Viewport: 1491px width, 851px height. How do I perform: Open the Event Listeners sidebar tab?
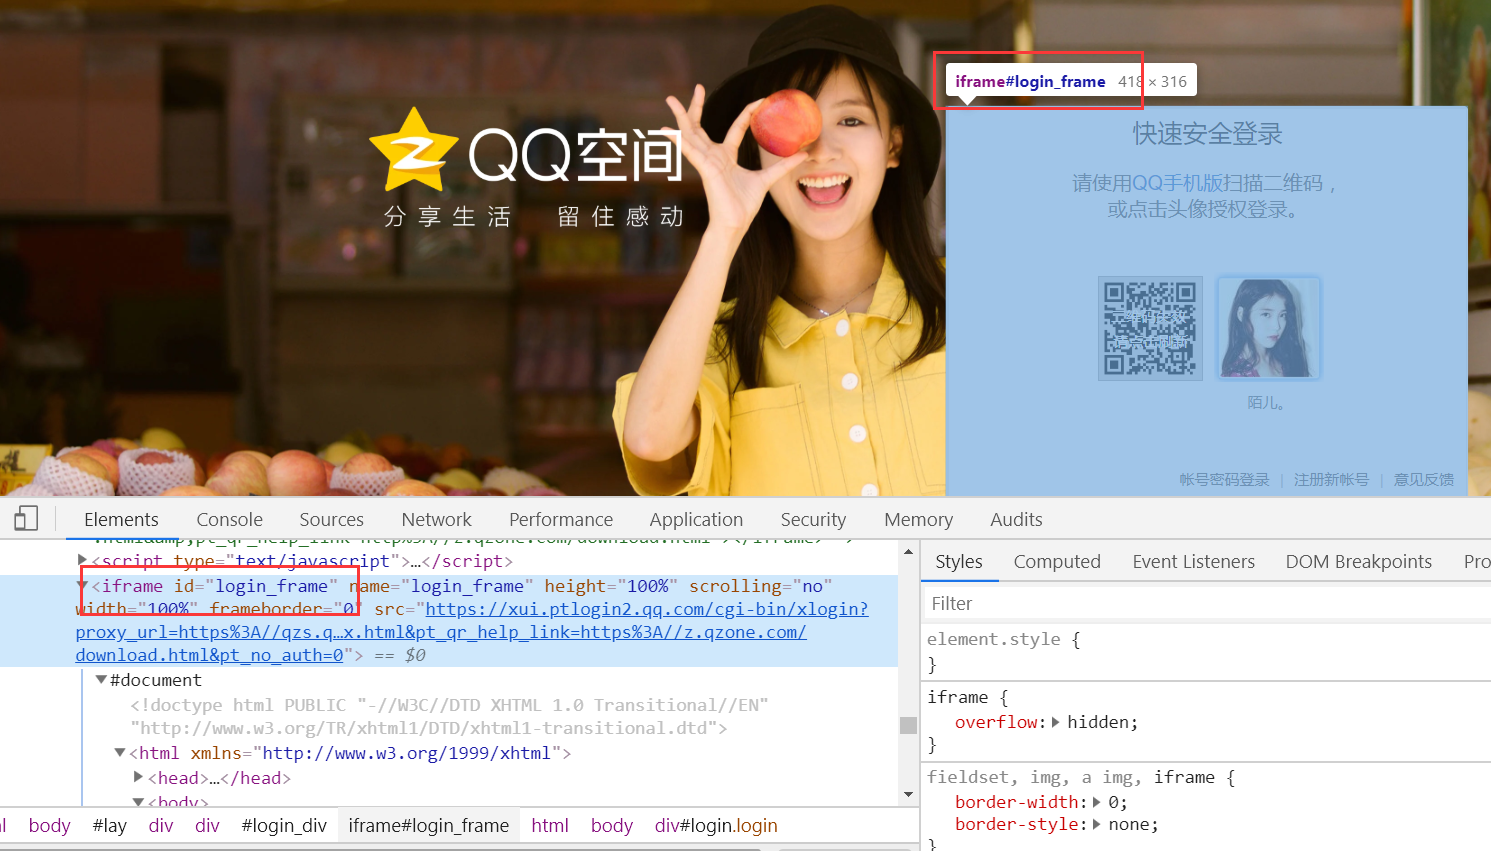point(1193,562)
